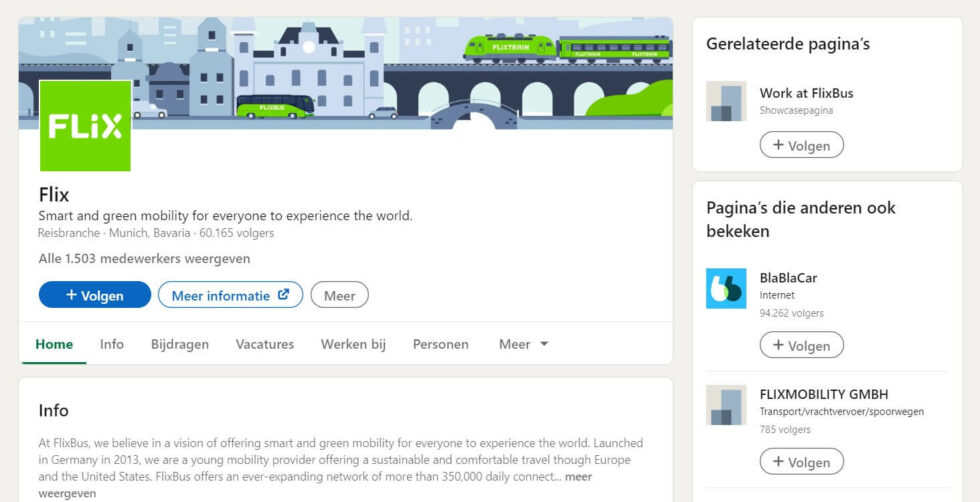The width and height of the screenshot is (980, 502).
Task: Click the FLIXMOBILITY GMBH placeholder logo
Action: tap(726, 405)
